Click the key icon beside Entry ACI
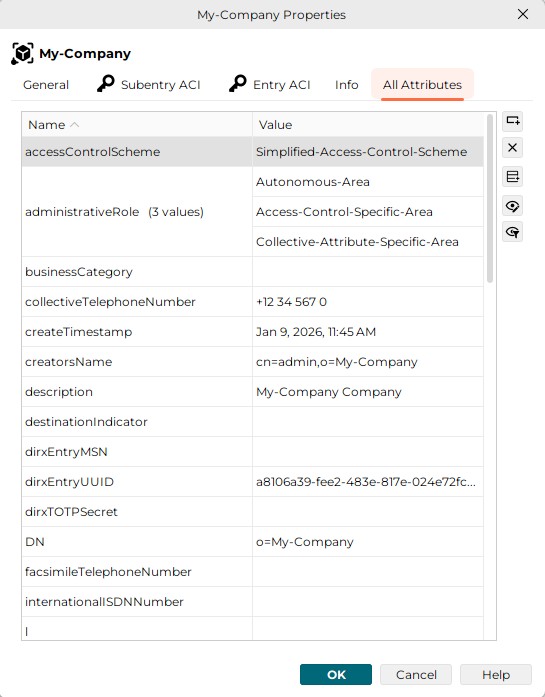This screenshot has height=697, width=545. point(238,84)
